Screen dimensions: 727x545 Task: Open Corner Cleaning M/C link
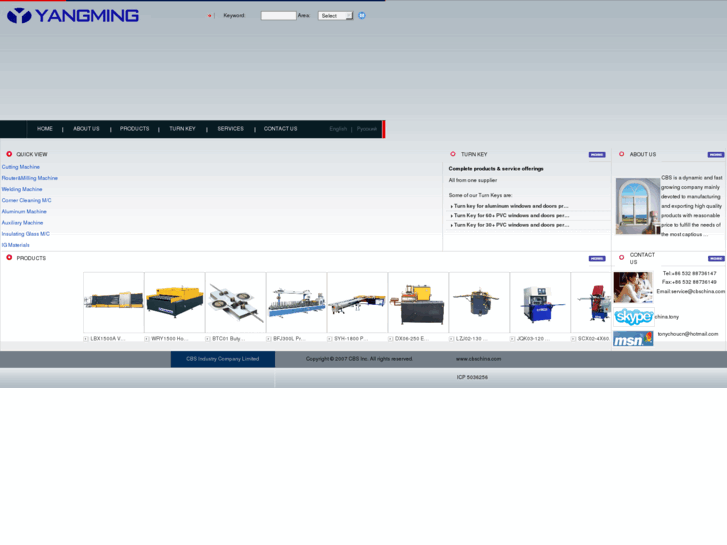[26, 200]
